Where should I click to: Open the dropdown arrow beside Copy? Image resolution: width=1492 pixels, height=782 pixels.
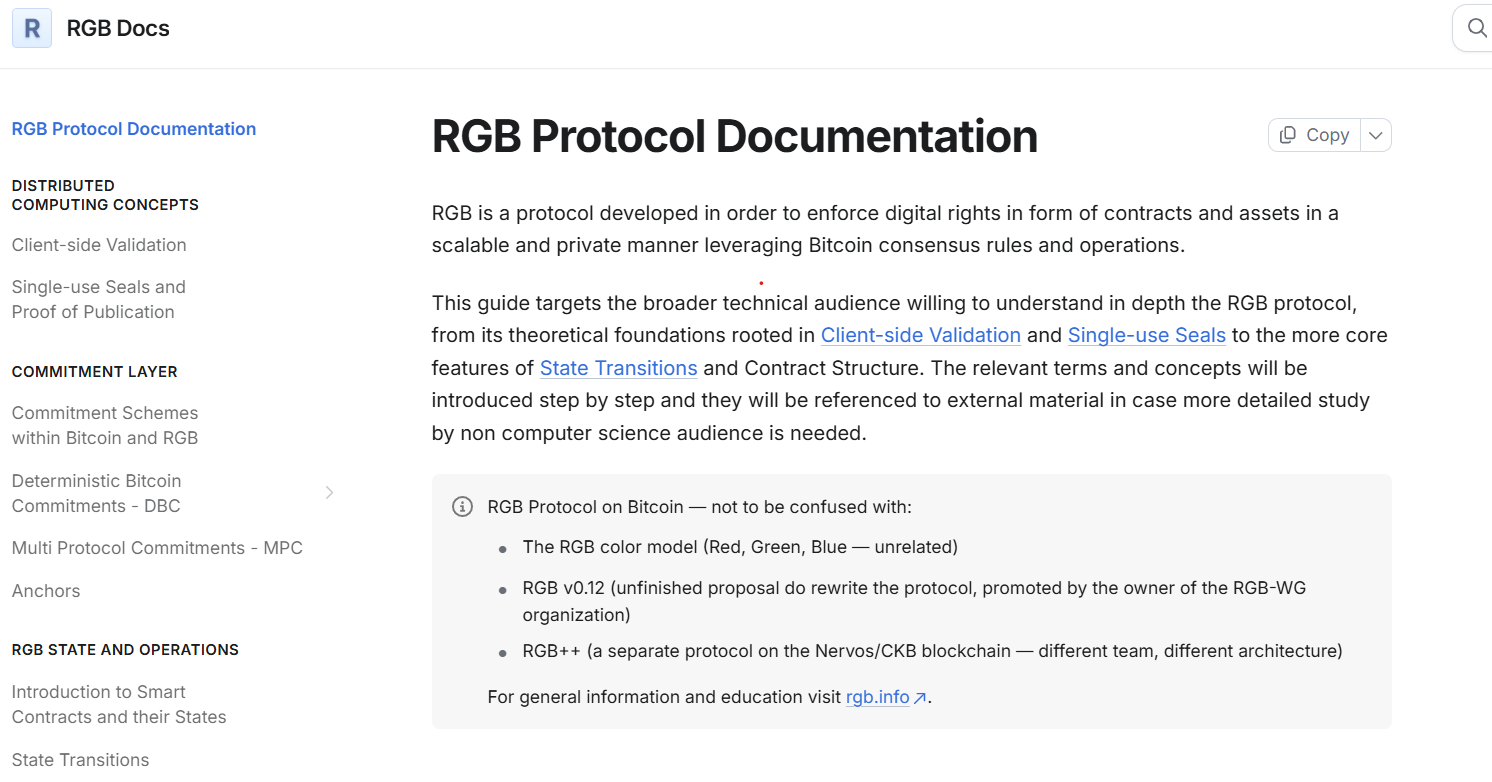(1376, 135)
